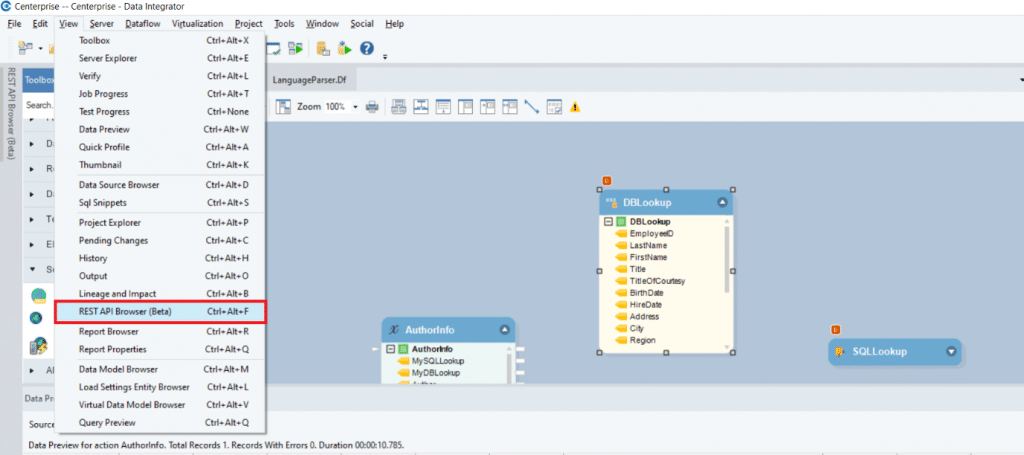
Task: Collapse the AuthorInfo object with header arrow
Action: click(505, 330)
